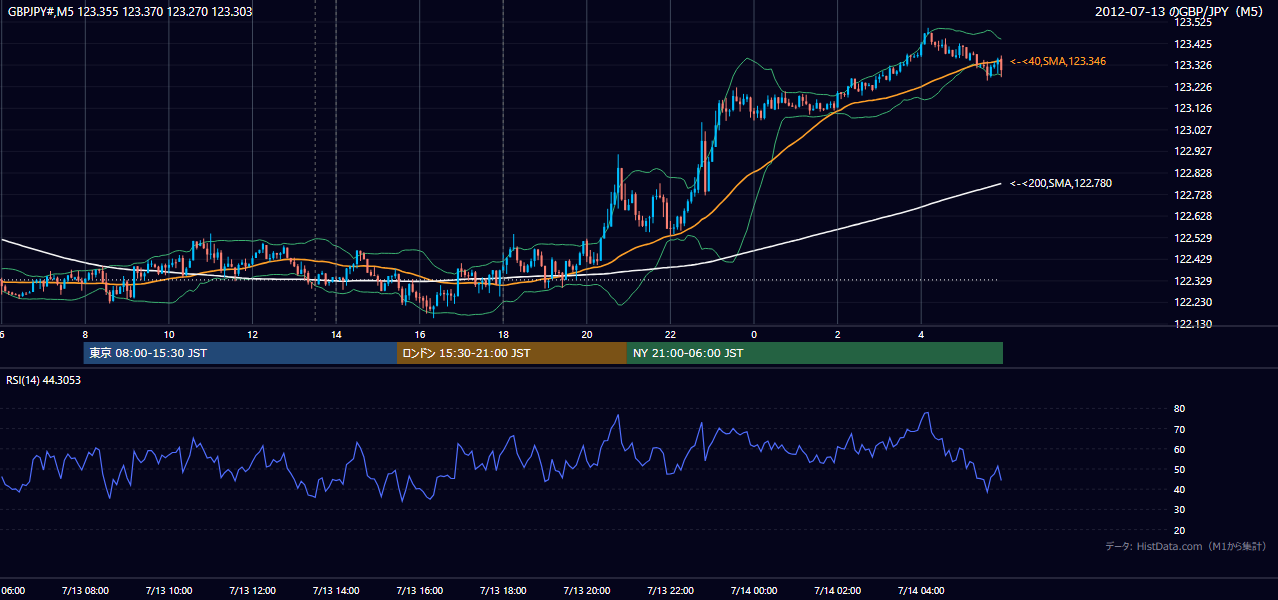The width and height of the screenshot is (1278, 600).
Task: Click price axis value 122.529
Action: (1192, 238)
